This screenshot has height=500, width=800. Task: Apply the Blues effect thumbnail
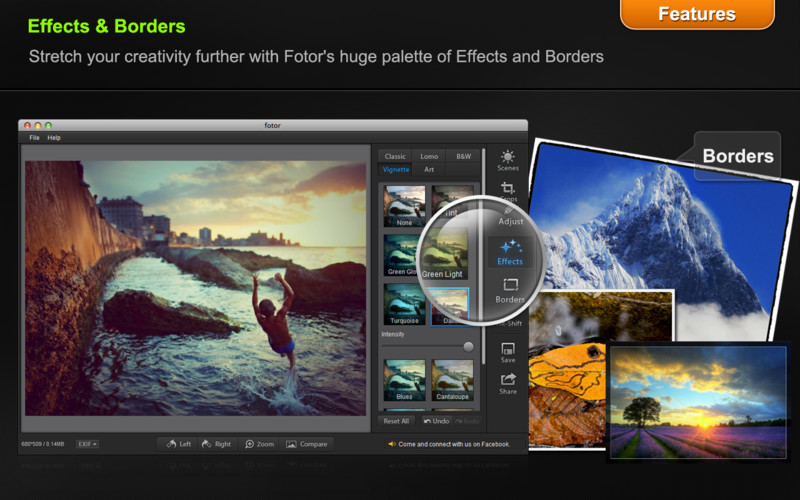[x=404, y=380]
